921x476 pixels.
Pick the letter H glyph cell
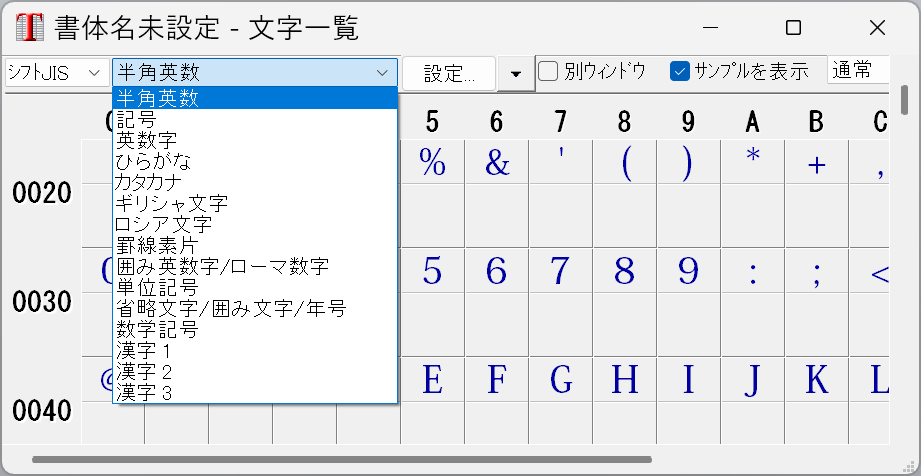point(624,380)
